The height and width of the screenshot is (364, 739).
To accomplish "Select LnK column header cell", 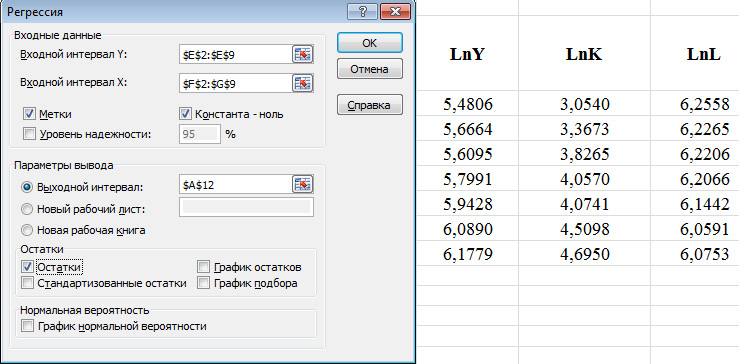I will click(x=584, y=53).
